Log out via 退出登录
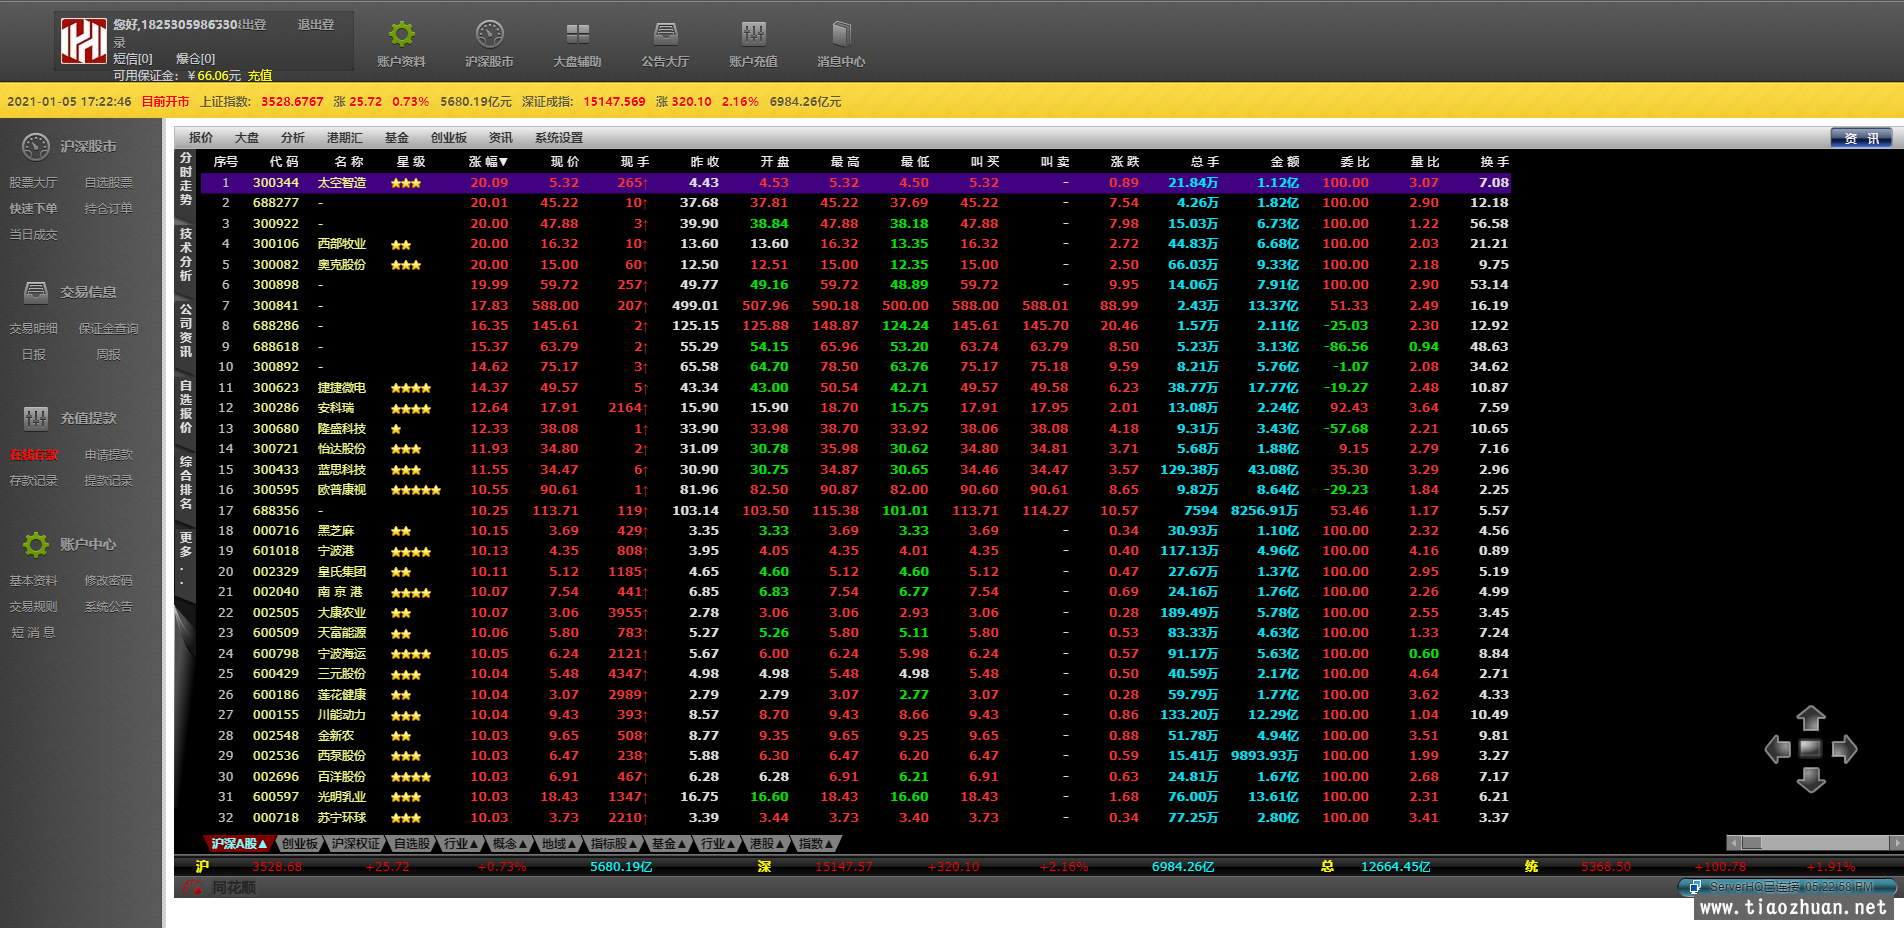1904x928 pixels. click(x=316, y=24)
